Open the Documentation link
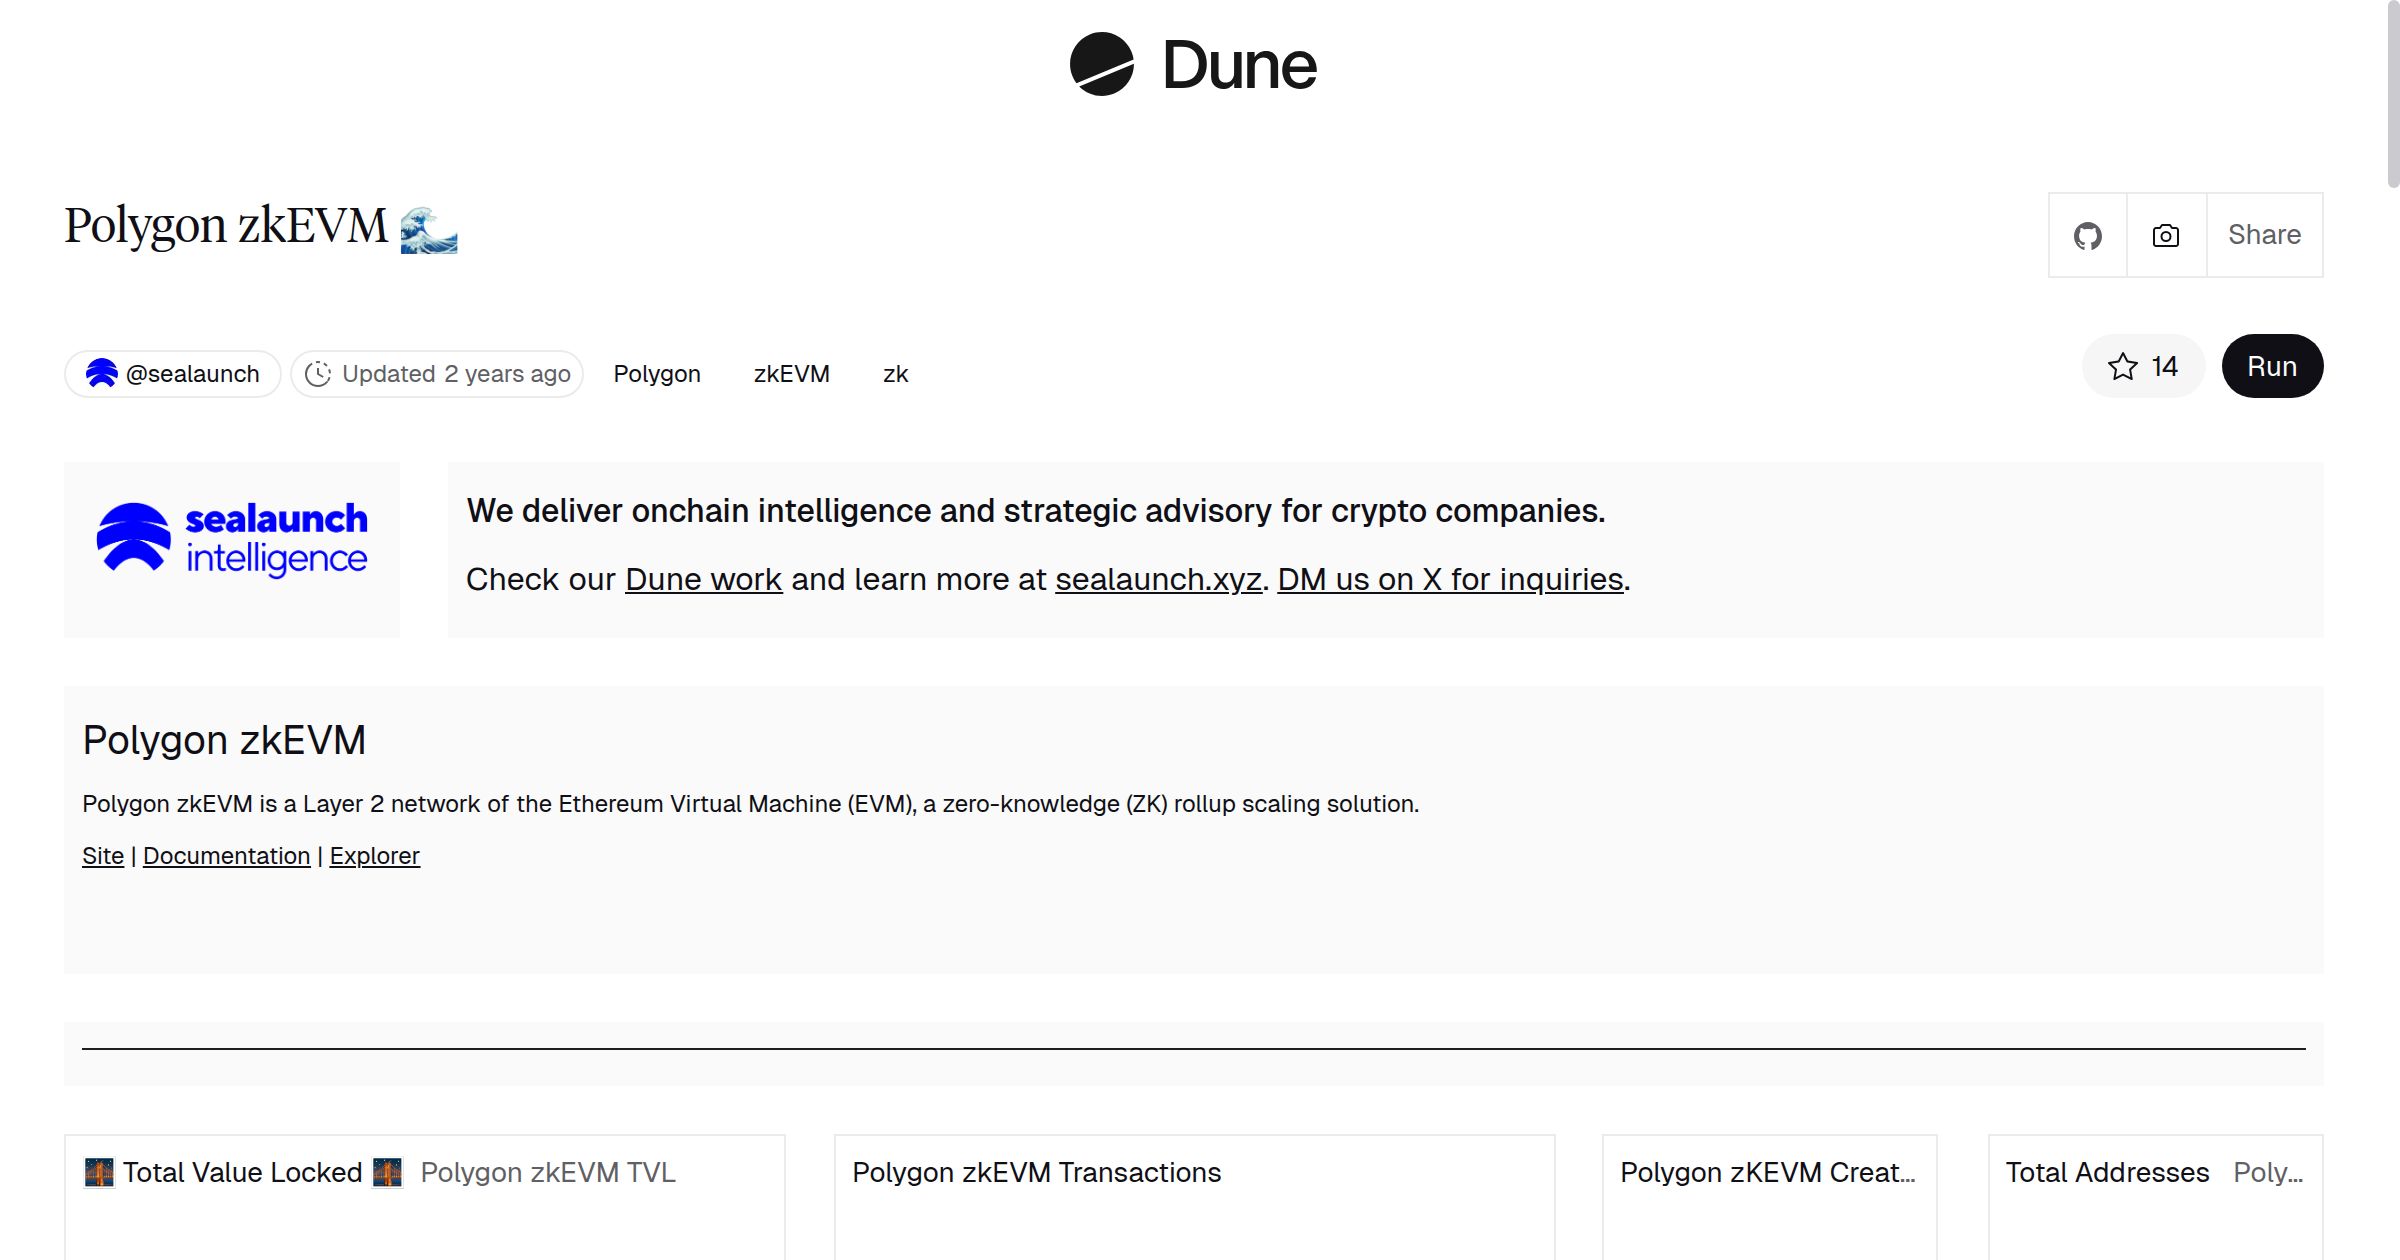Viewport: 2400px width, 1260px height. point(226,856)
